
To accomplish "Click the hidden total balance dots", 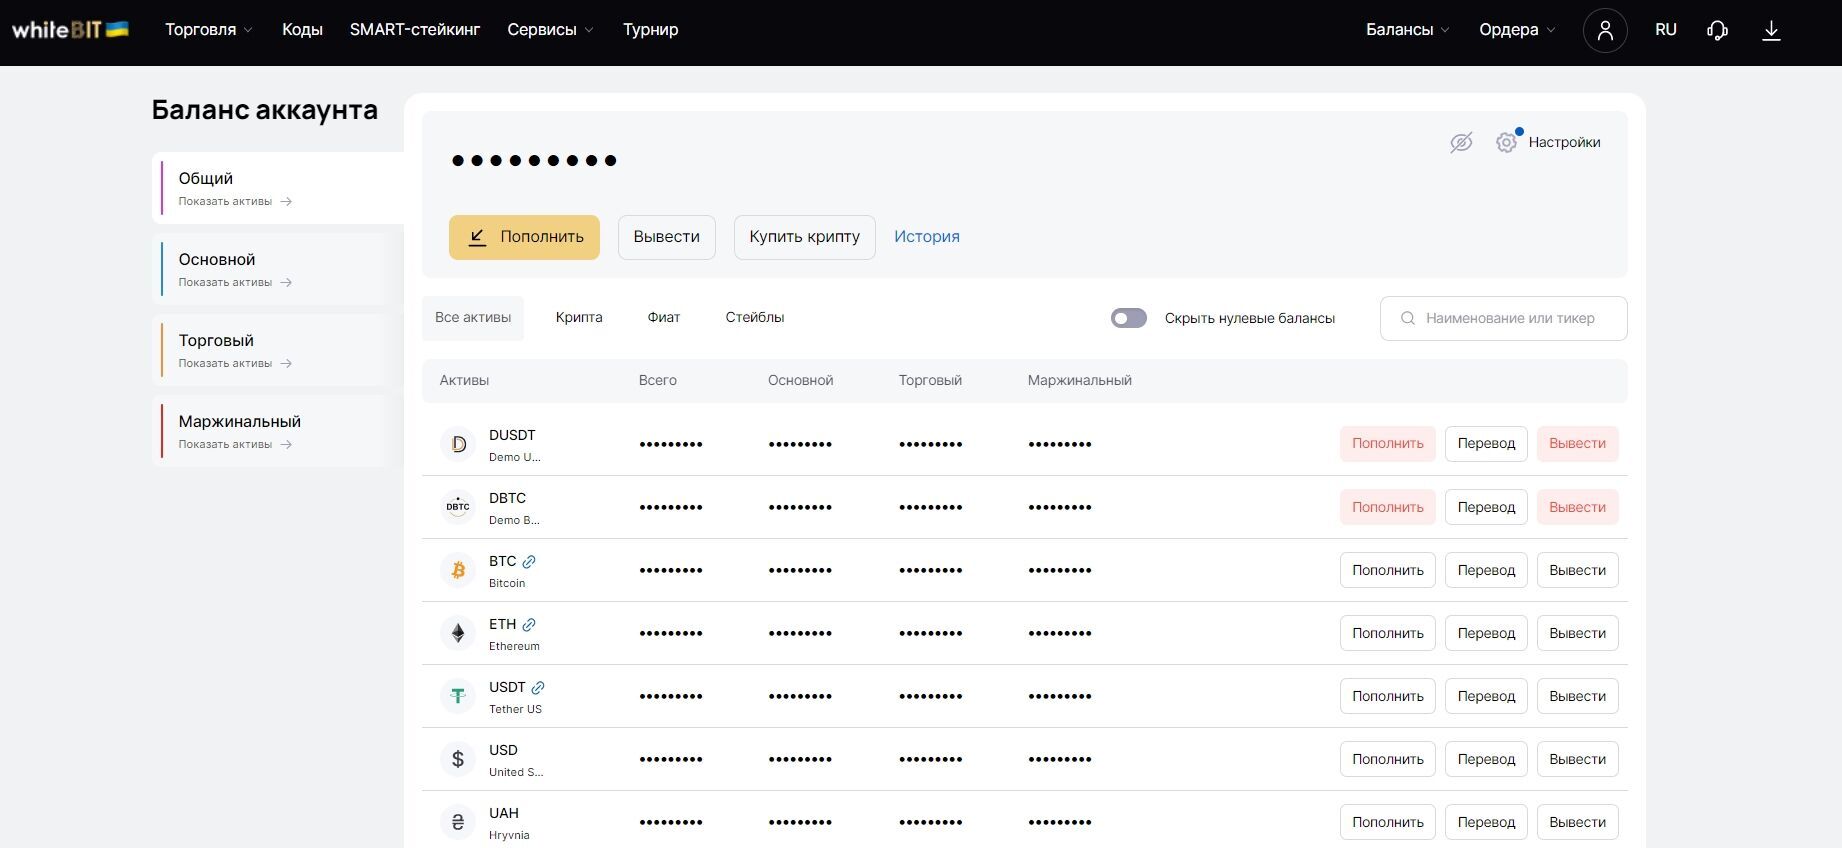I will pos(534,160).
